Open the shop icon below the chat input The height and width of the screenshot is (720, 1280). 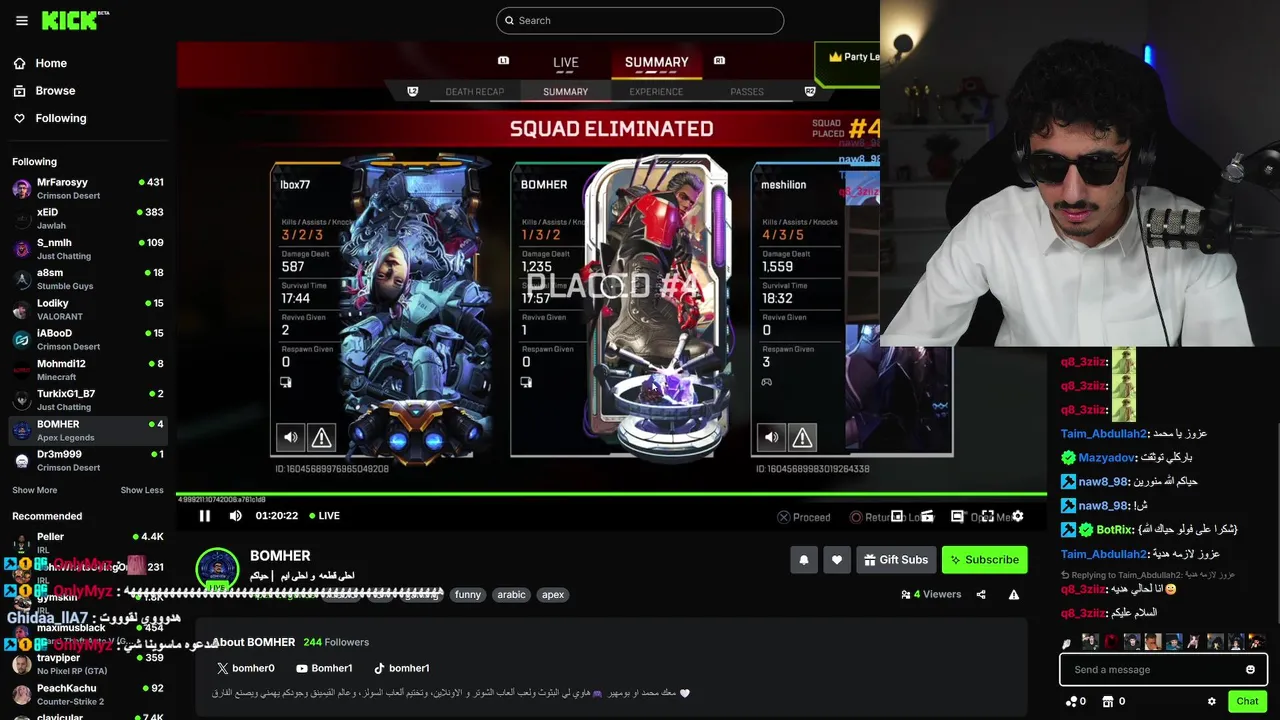point(1110,701)
